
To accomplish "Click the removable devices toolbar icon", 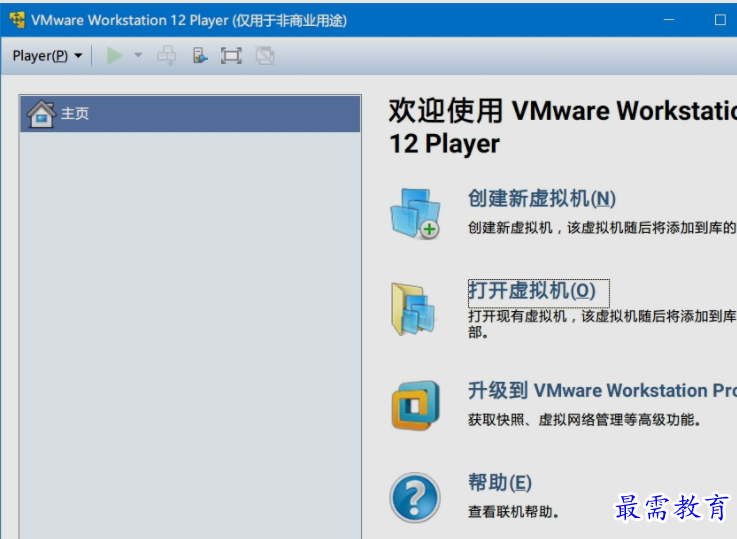I will (x=200, y=55).
